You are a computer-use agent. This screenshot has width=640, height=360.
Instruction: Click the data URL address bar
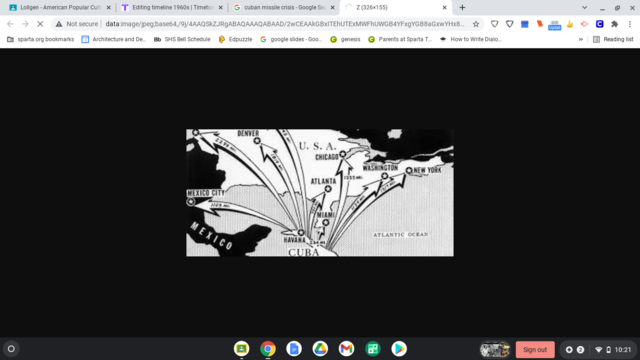click(284, 24)
